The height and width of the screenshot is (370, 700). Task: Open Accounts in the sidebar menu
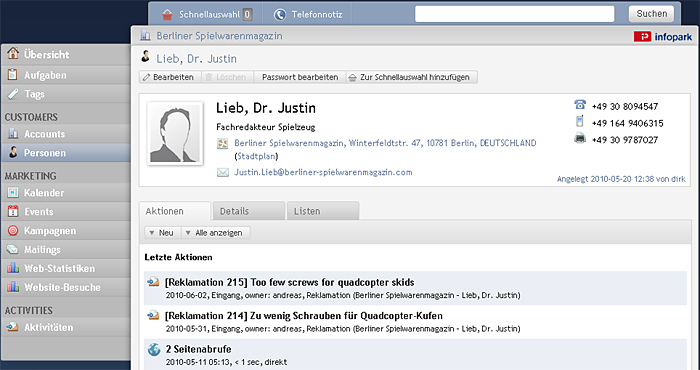coord(66,133)
